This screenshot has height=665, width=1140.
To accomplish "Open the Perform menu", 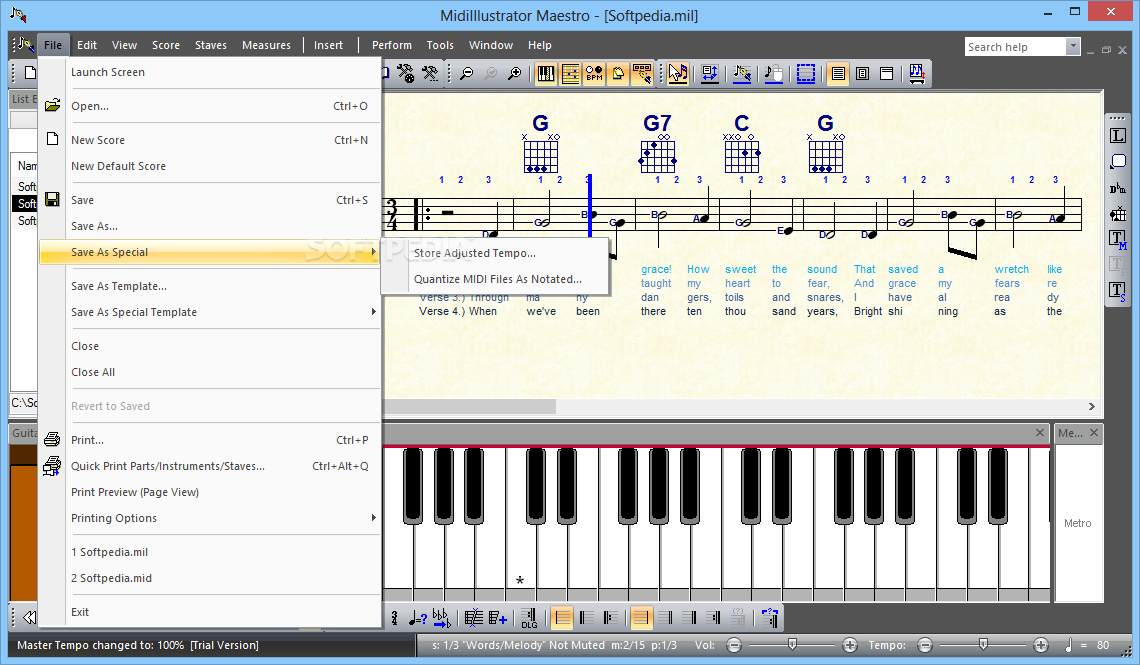I will click(x=392, y=45).
